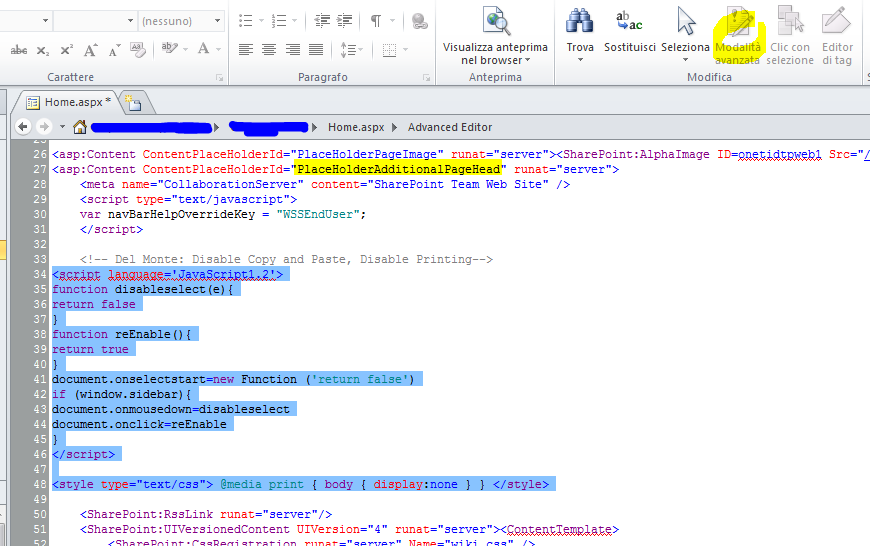The image size is (870, 546).
Task: Navigate back with left arrow
Action: pos(23,127)
